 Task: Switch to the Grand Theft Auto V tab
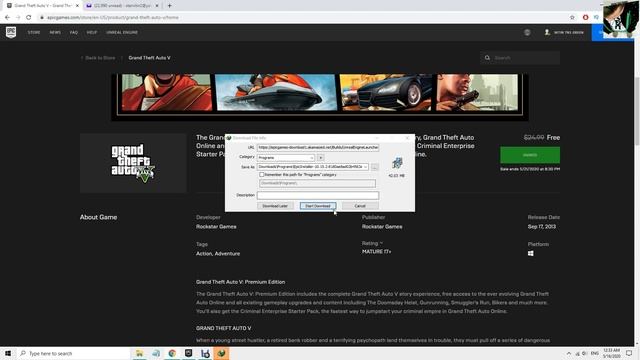[x=41, y=6]
